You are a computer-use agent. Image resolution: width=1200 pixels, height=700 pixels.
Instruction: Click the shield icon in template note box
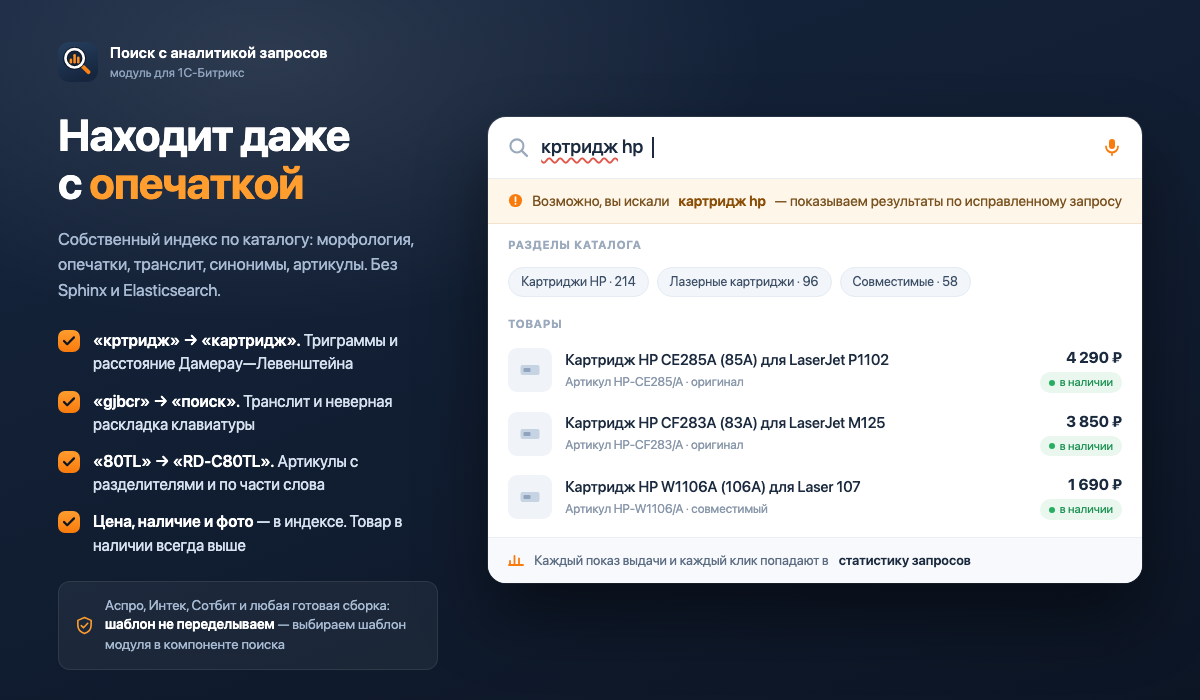pyautogui.click(x=85, y=625)
